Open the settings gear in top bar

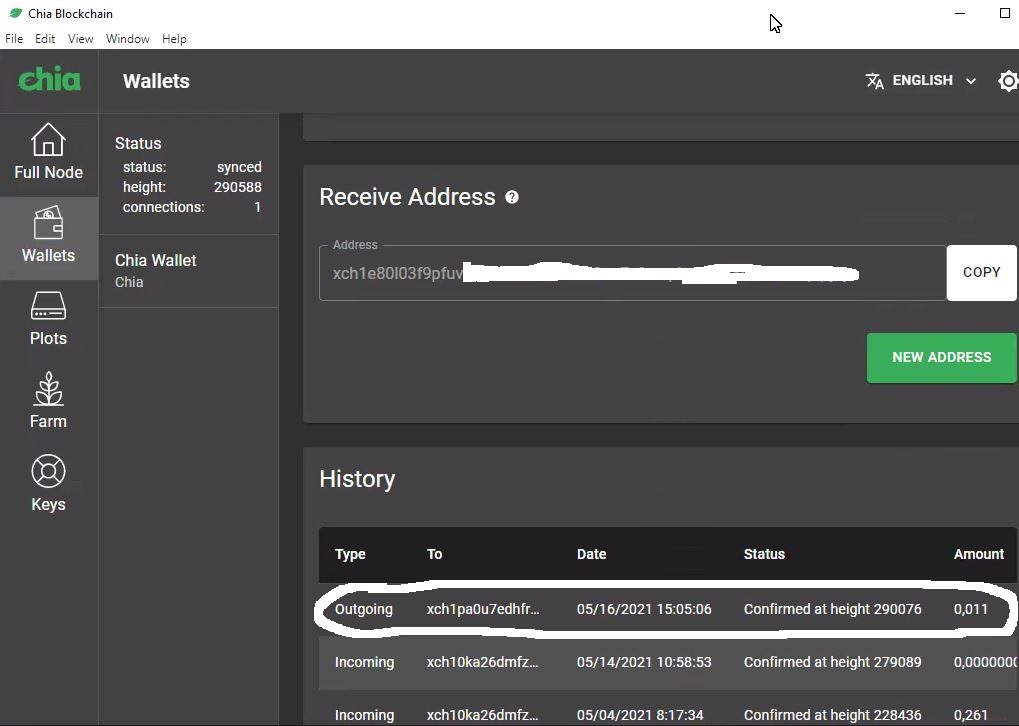(x=1008, y=81)
